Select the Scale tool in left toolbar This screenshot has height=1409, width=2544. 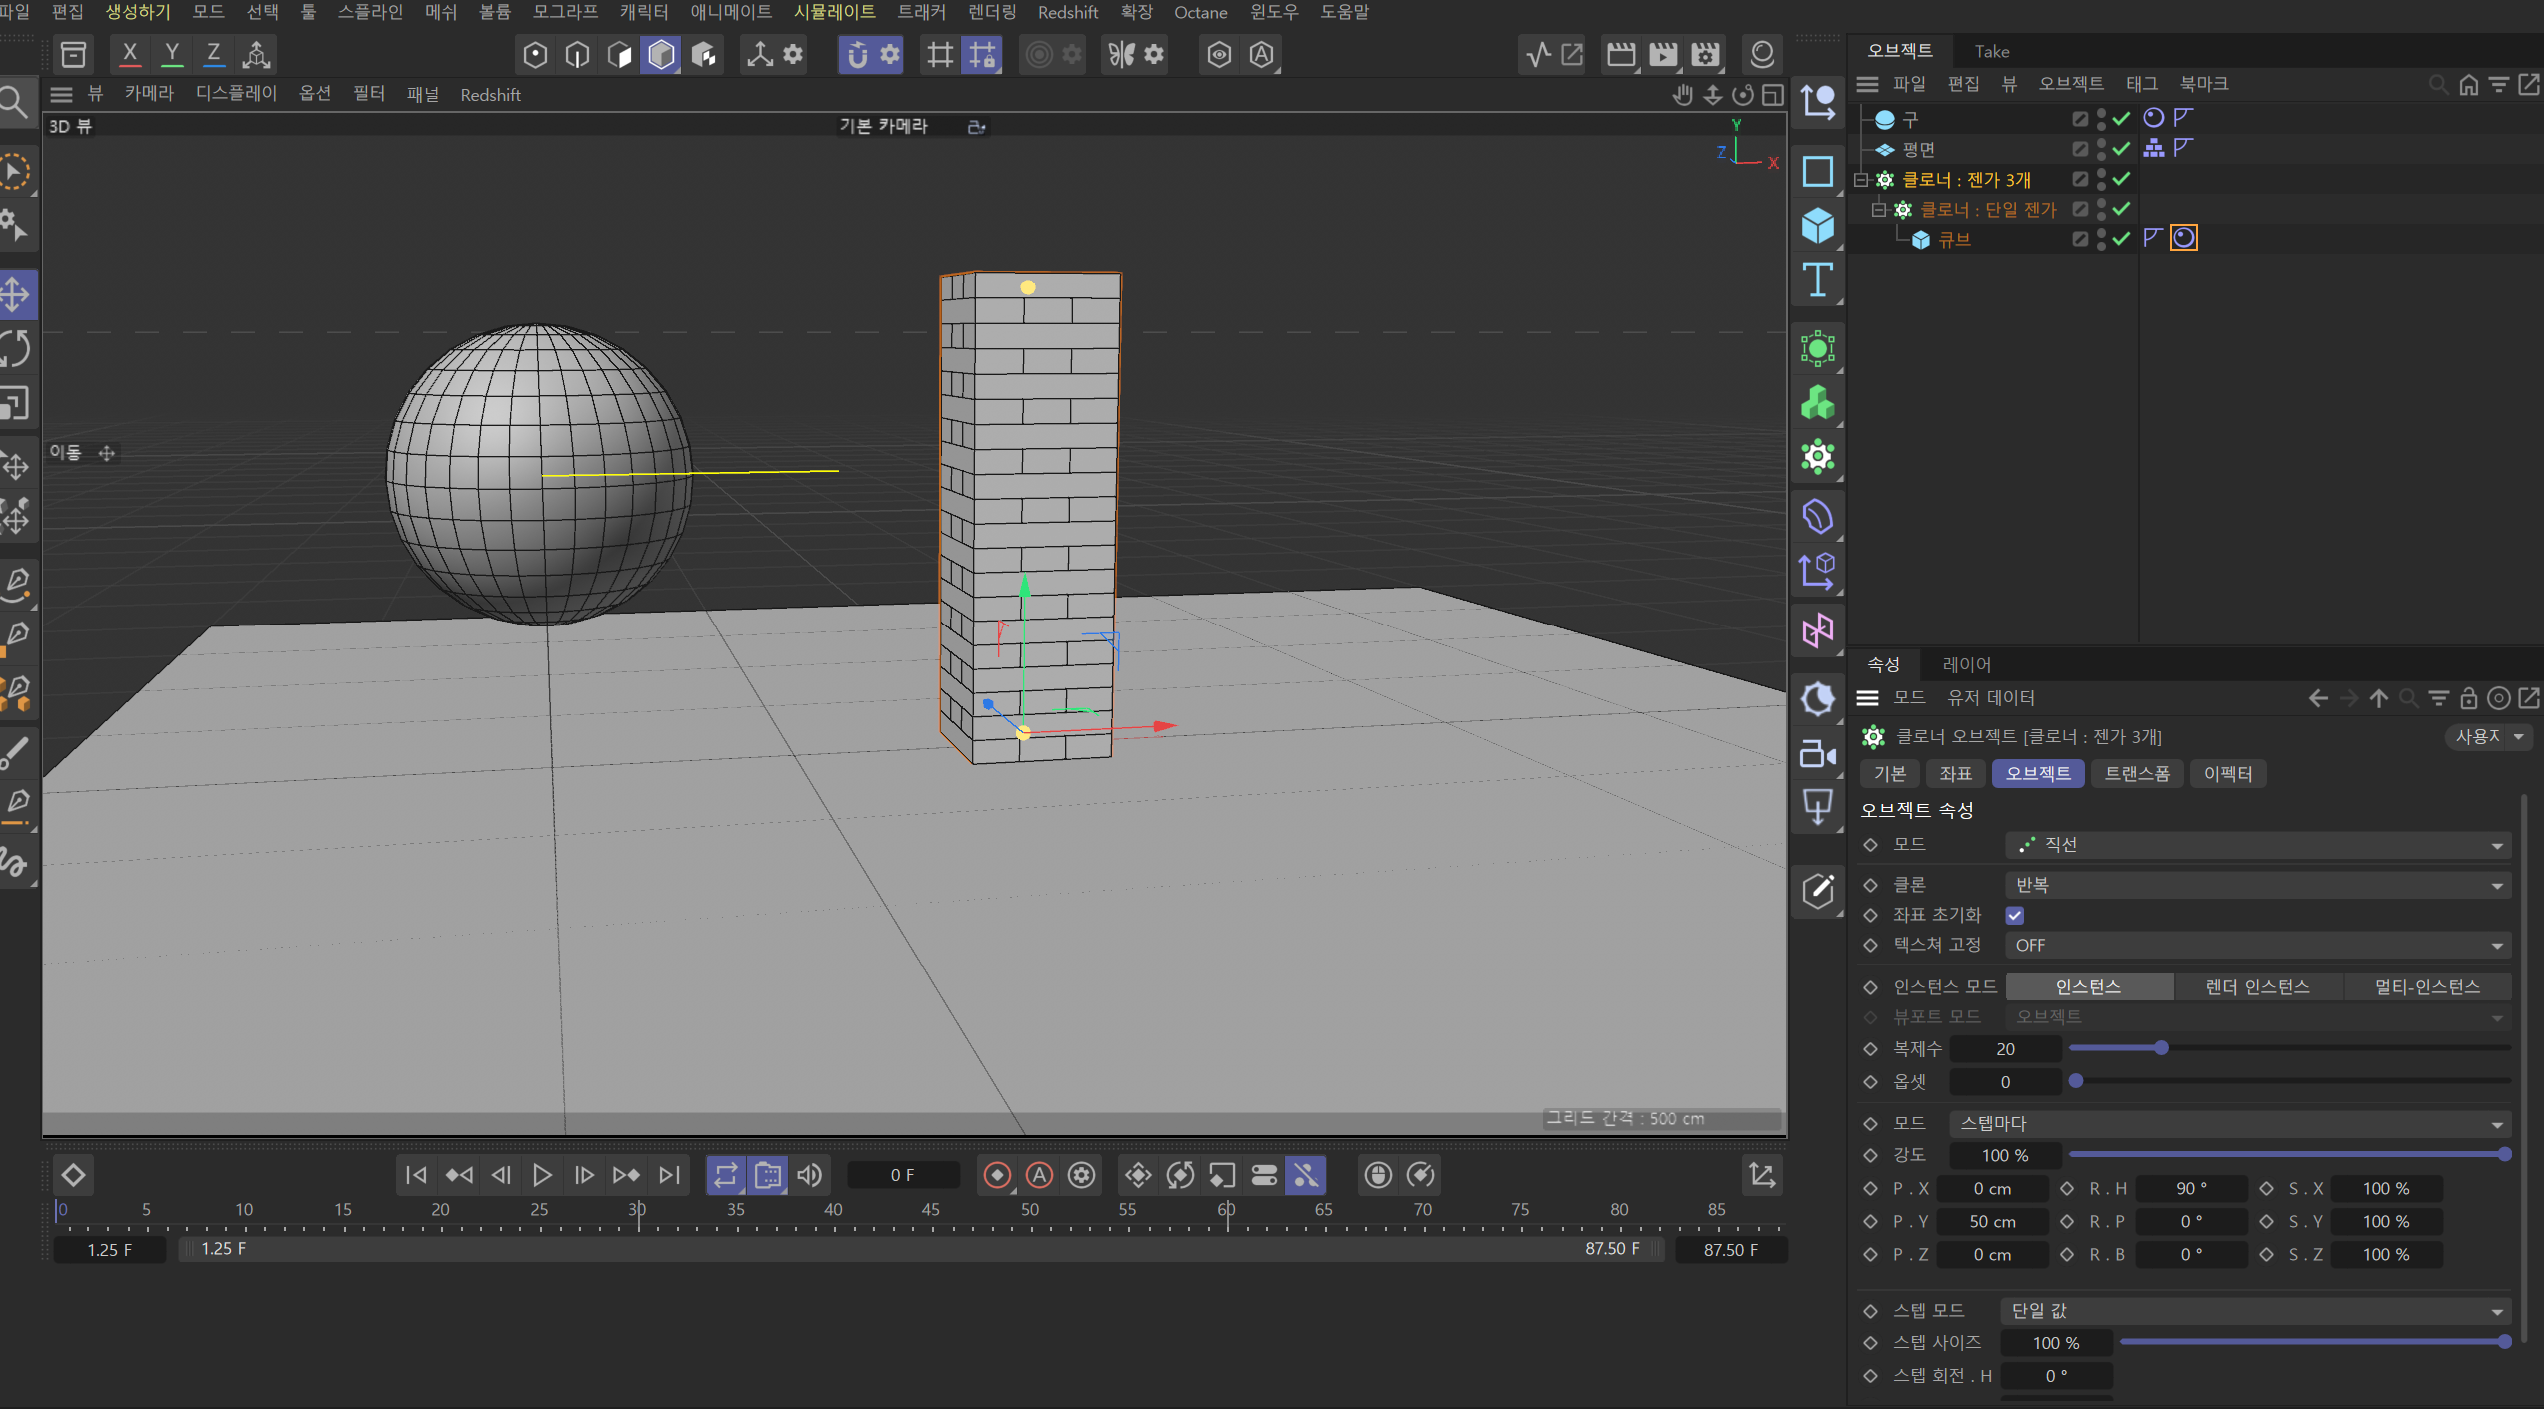[16, 404]
